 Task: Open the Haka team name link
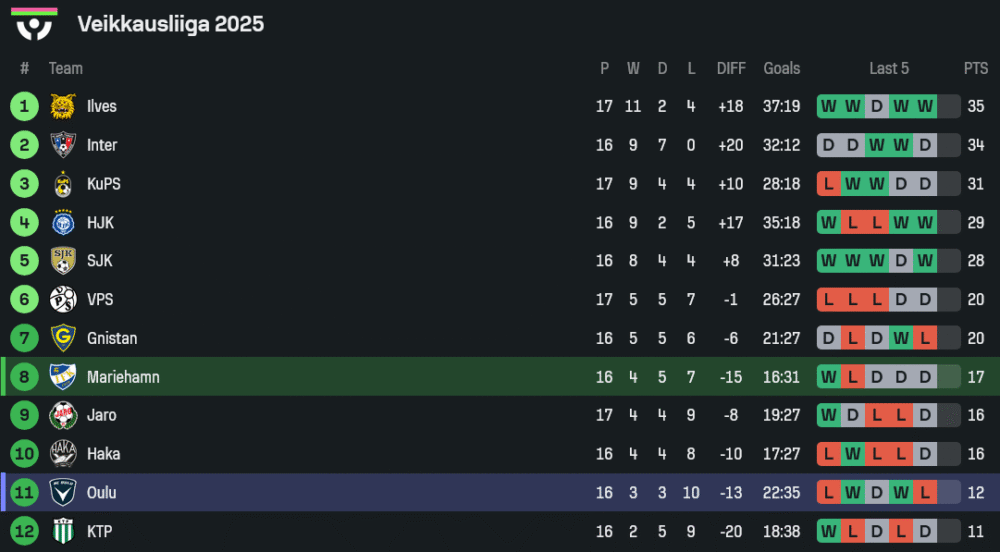103,454
